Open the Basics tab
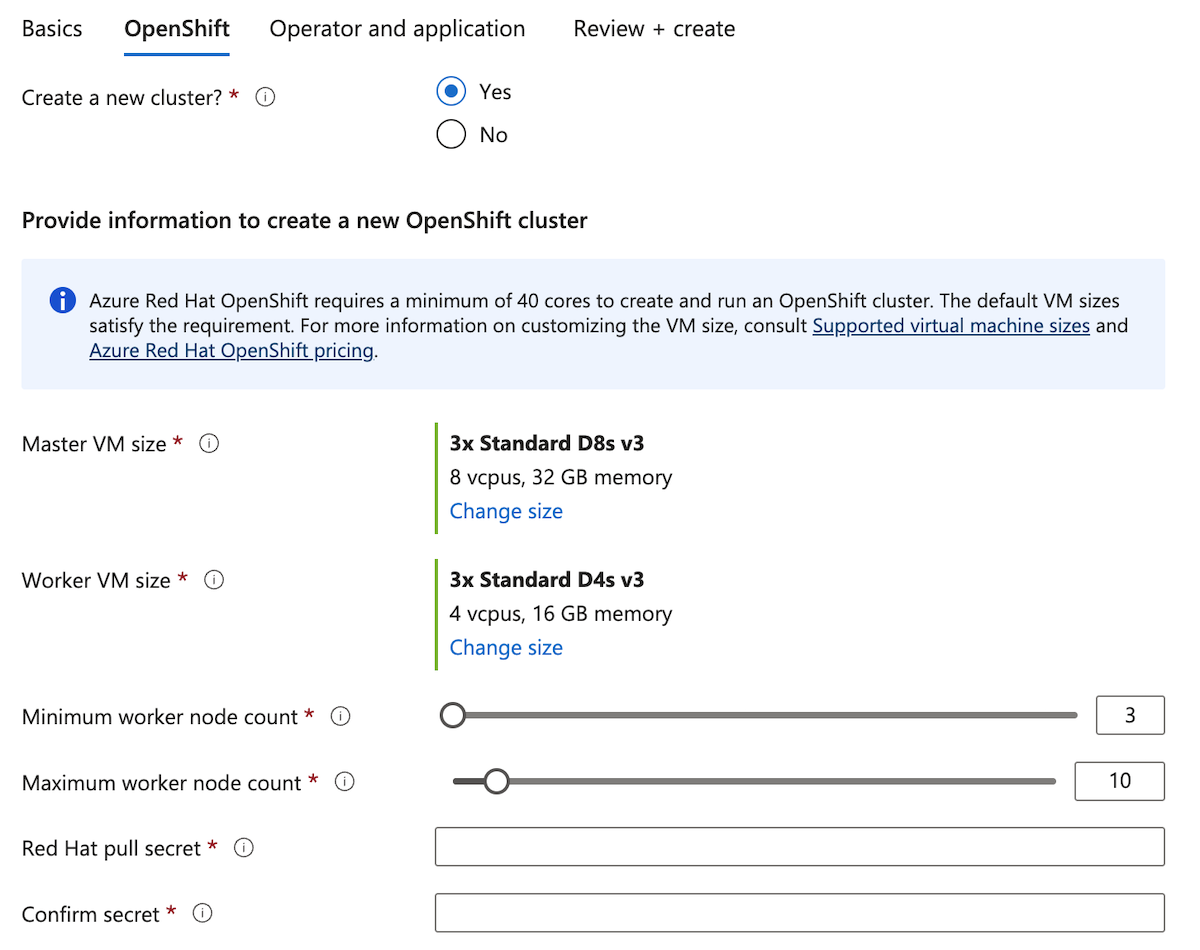Screen dimensions: 1200x950 (x=52, y=29)
